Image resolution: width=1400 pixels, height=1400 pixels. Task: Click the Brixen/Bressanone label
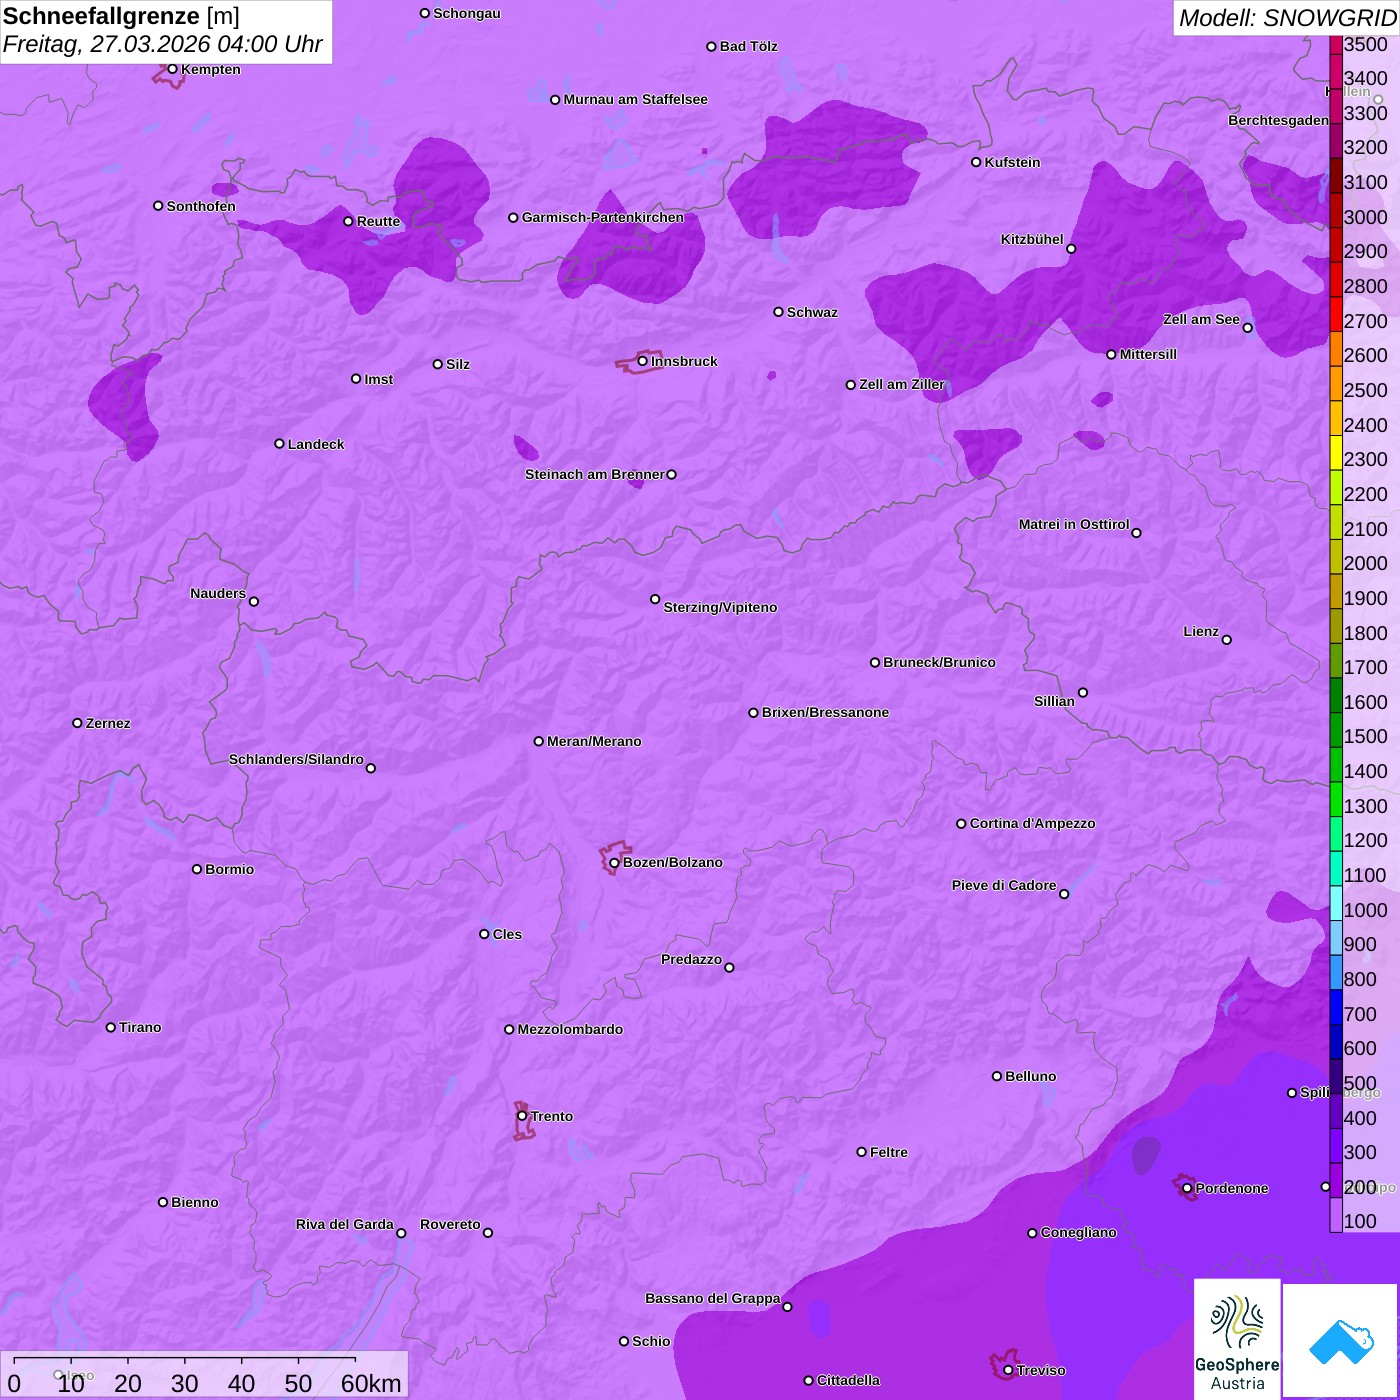click(825, 712)
